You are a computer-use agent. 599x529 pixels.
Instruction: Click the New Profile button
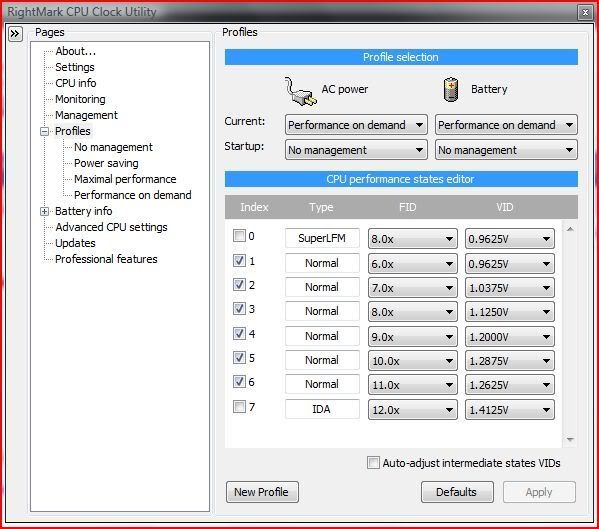[x=262, y=492]
